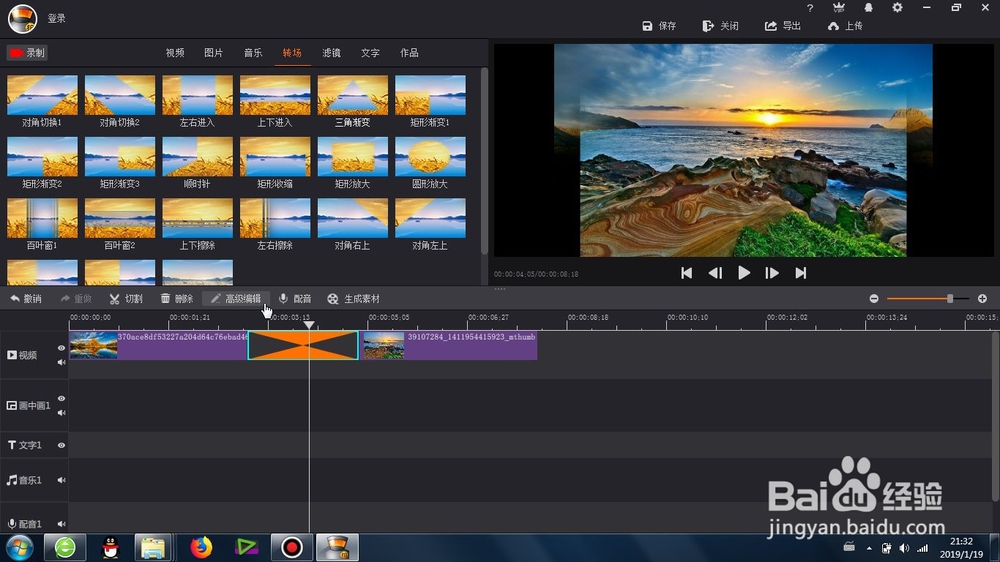
Task: Open the File Explorer taskbar icon
Action: point(153,547)
